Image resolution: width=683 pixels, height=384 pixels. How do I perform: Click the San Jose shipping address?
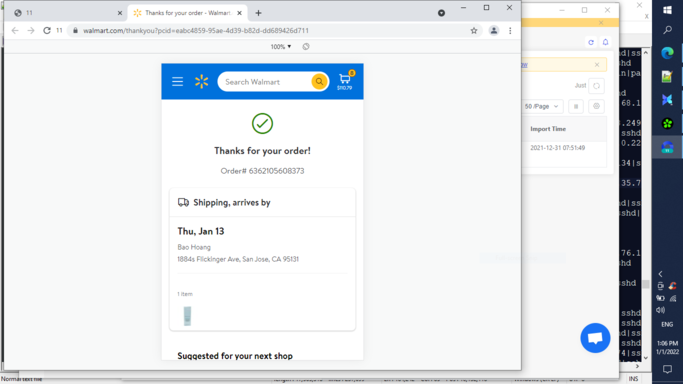click(238, 259)
